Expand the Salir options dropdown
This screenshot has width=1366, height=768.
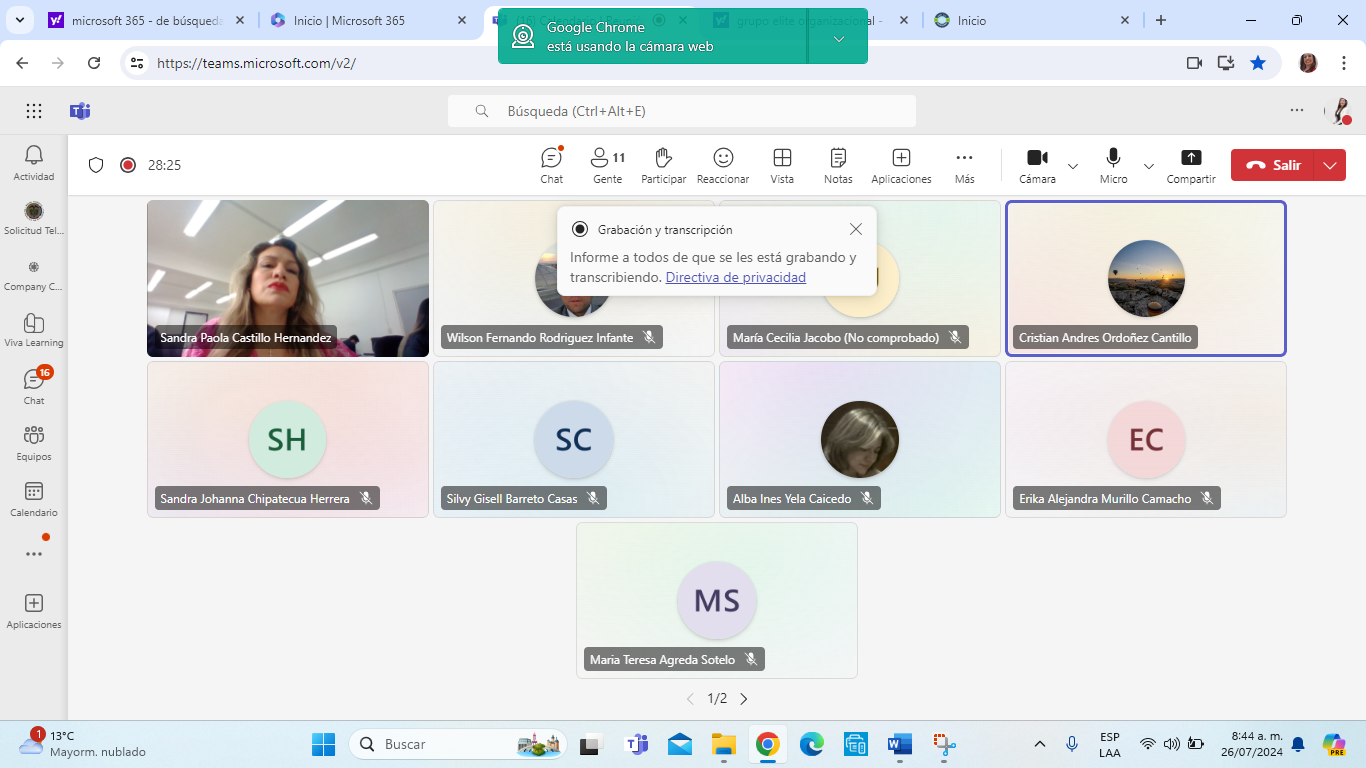pos(1330,165)
